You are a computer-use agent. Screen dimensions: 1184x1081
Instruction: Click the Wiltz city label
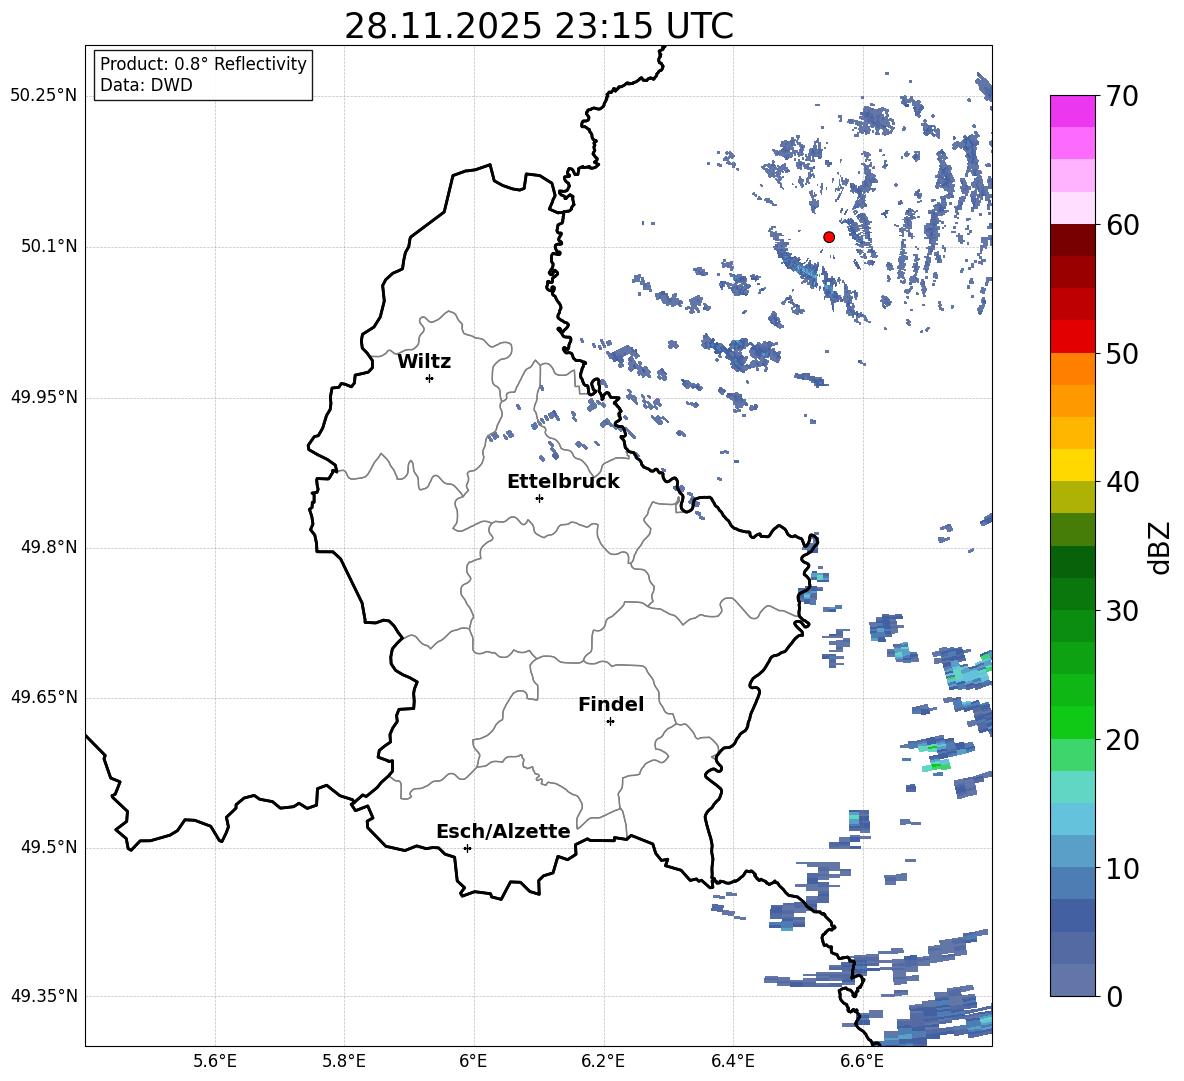click(424, 362)
